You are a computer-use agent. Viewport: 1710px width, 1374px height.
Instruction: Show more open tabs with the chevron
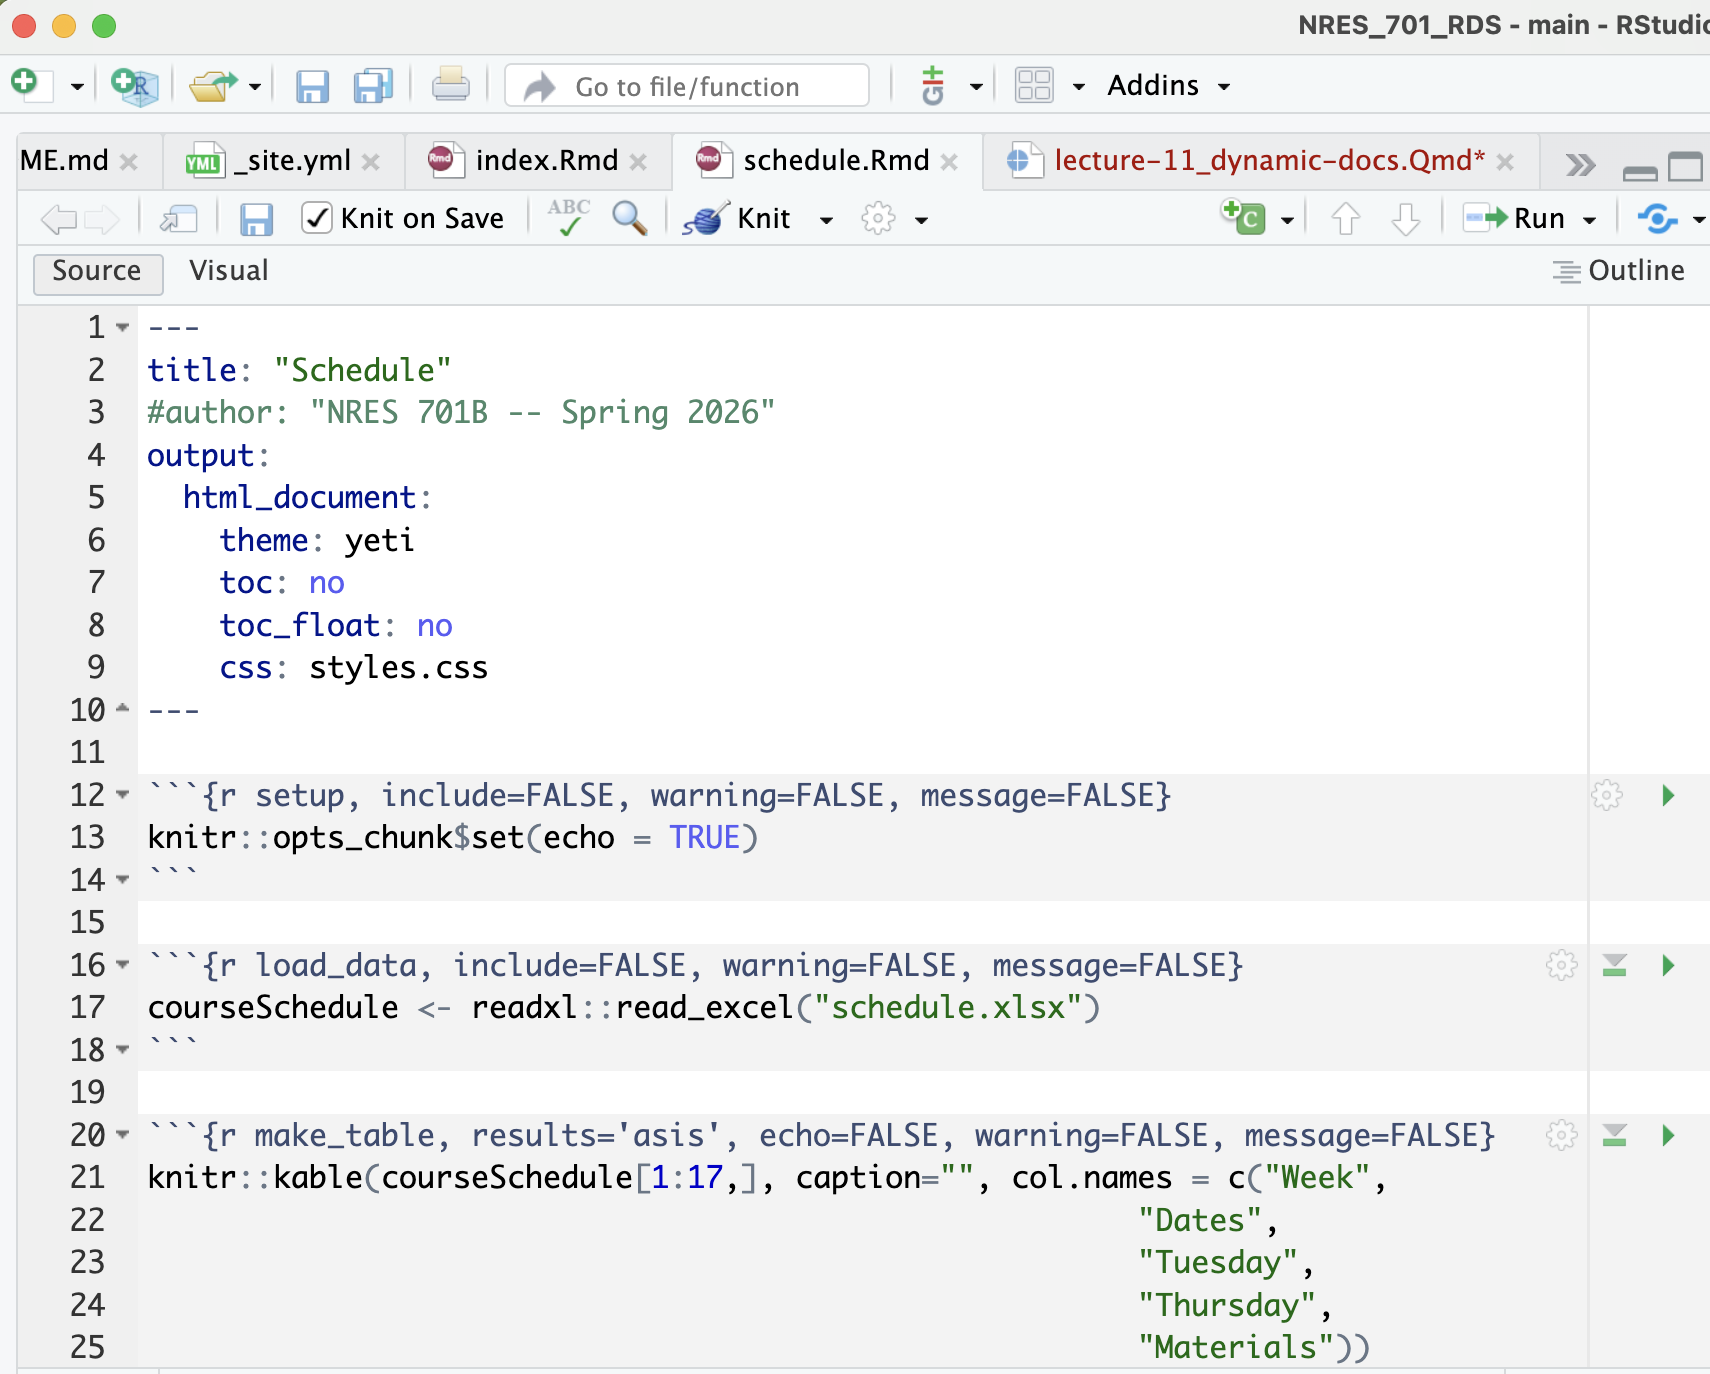(x=1580, y=165)
